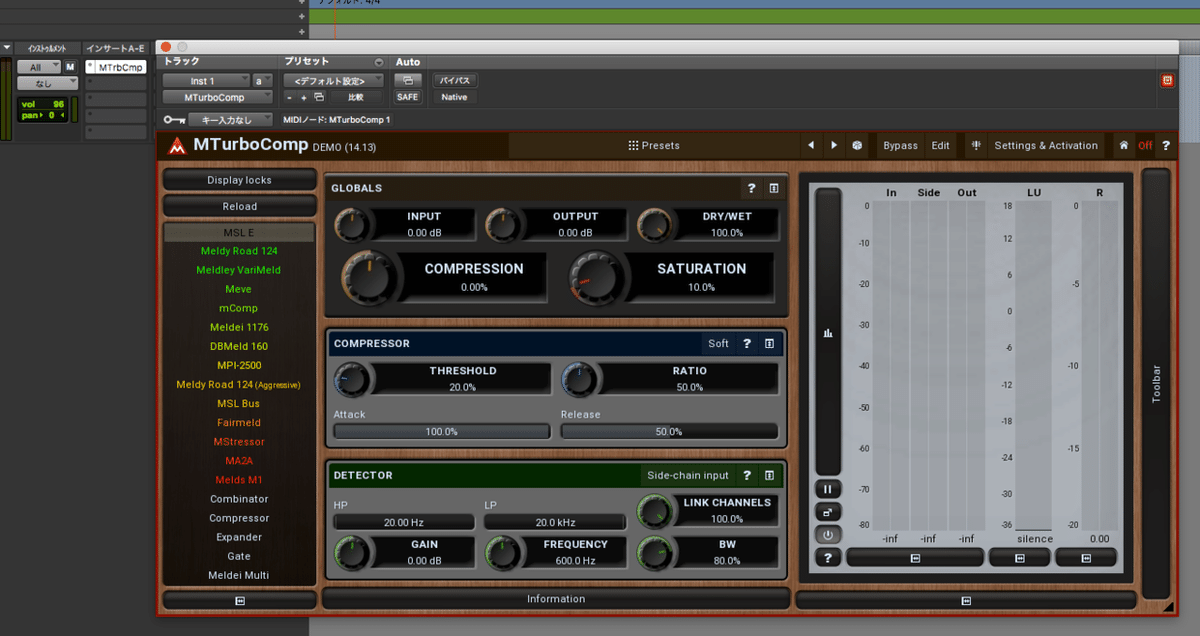Click the HP 20.00 Hz field
This screenshot has width=1200, height=636.
coord(403,522)
